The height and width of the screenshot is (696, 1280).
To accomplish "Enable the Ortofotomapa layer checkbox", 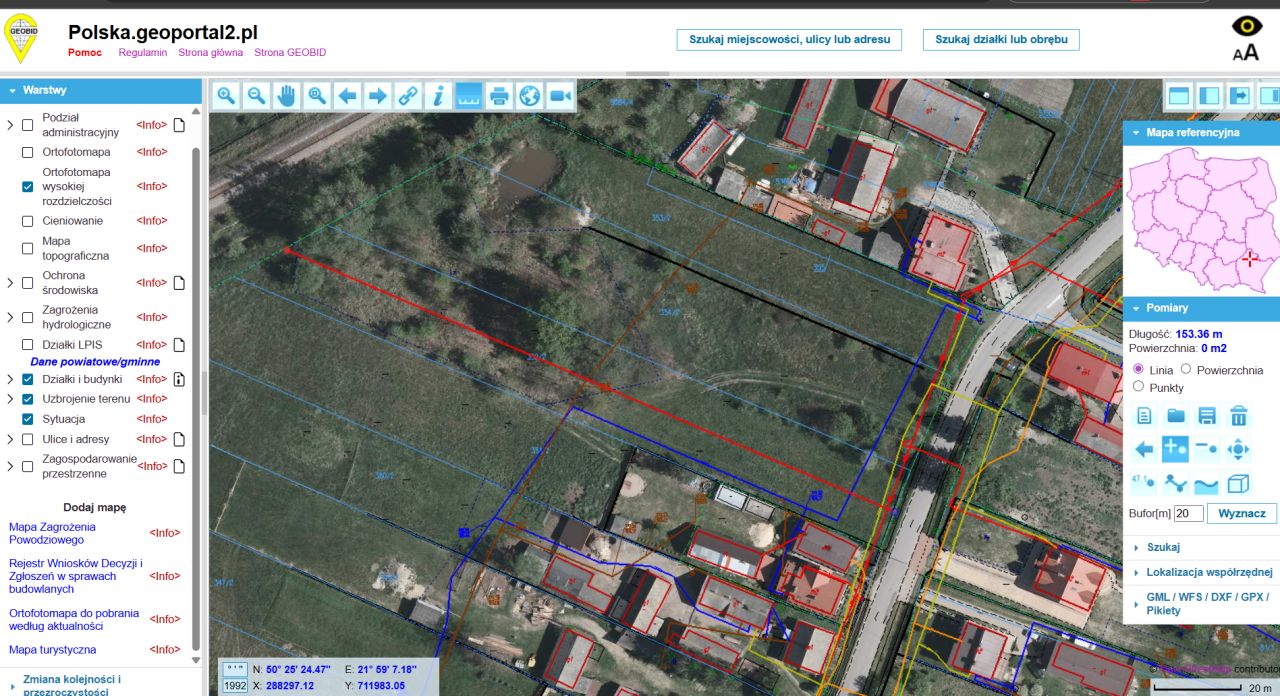I will pyautogui.click(x=28, y=153).
